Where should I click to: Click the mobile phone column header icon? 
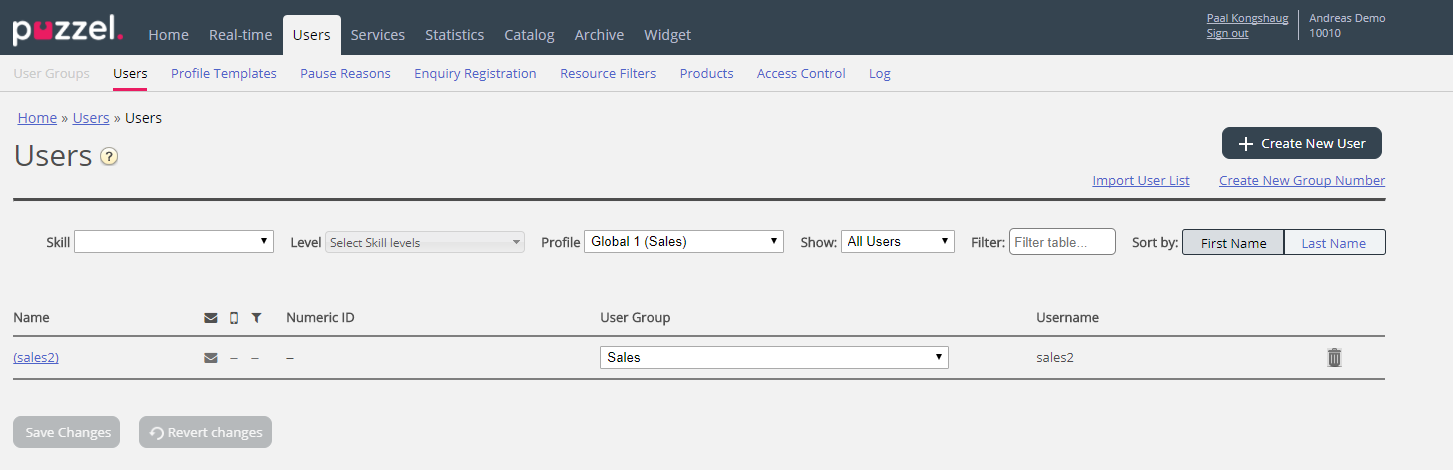(x=234, y=318)
